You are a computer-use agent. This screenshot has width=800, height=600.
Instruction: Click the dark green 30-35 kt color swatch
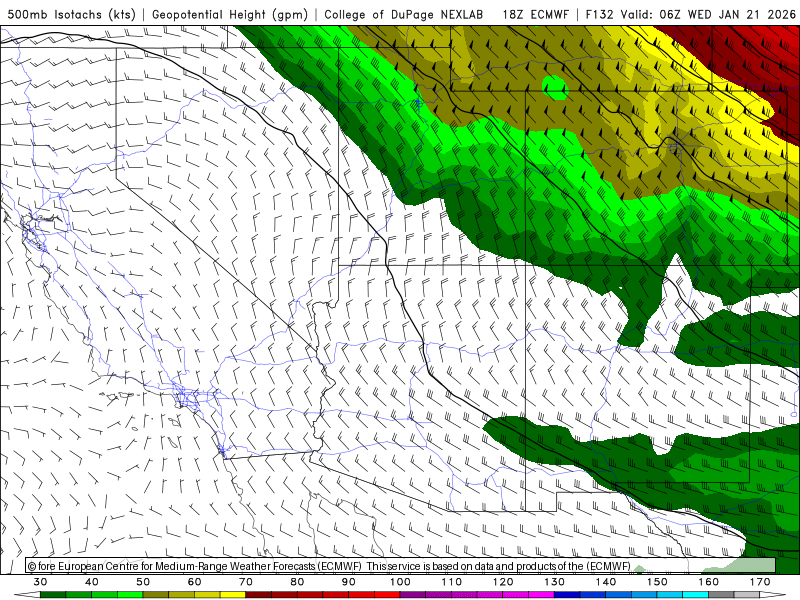point(53,594)
